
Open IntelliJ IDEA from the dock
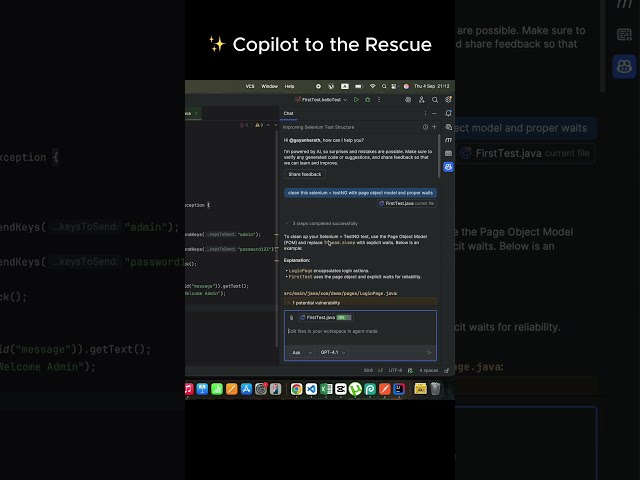(x=399, y=389)
